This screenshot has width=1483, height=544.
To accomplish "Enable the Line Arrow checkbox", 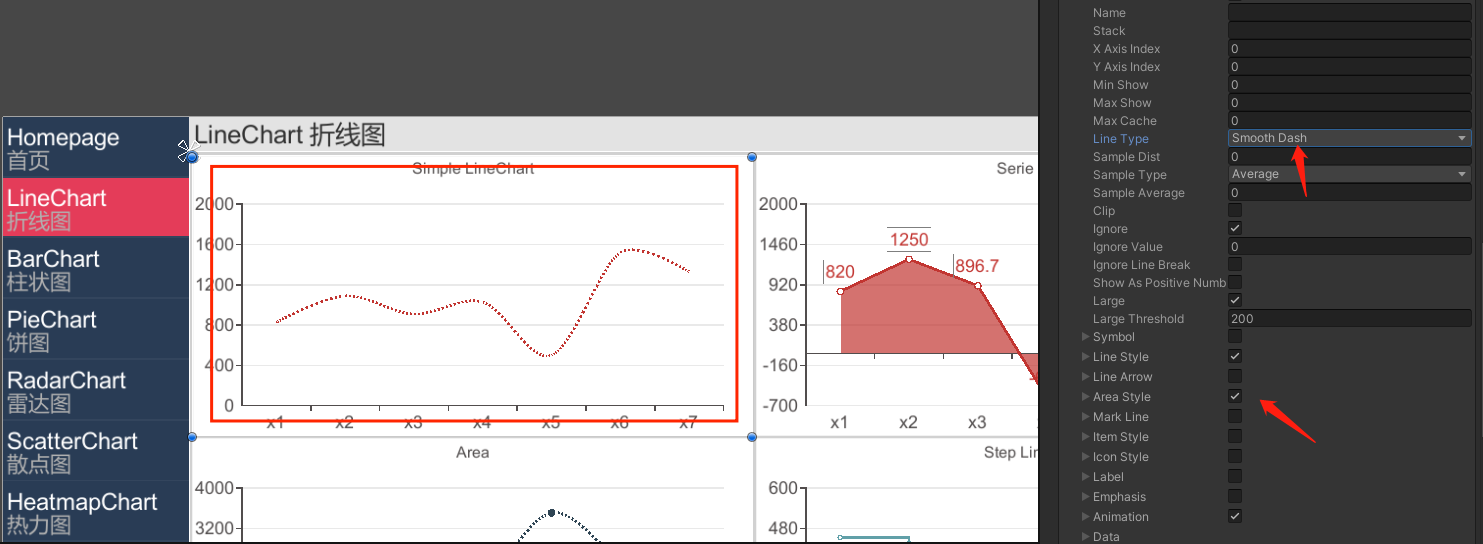I will [x=1235, y=376].
